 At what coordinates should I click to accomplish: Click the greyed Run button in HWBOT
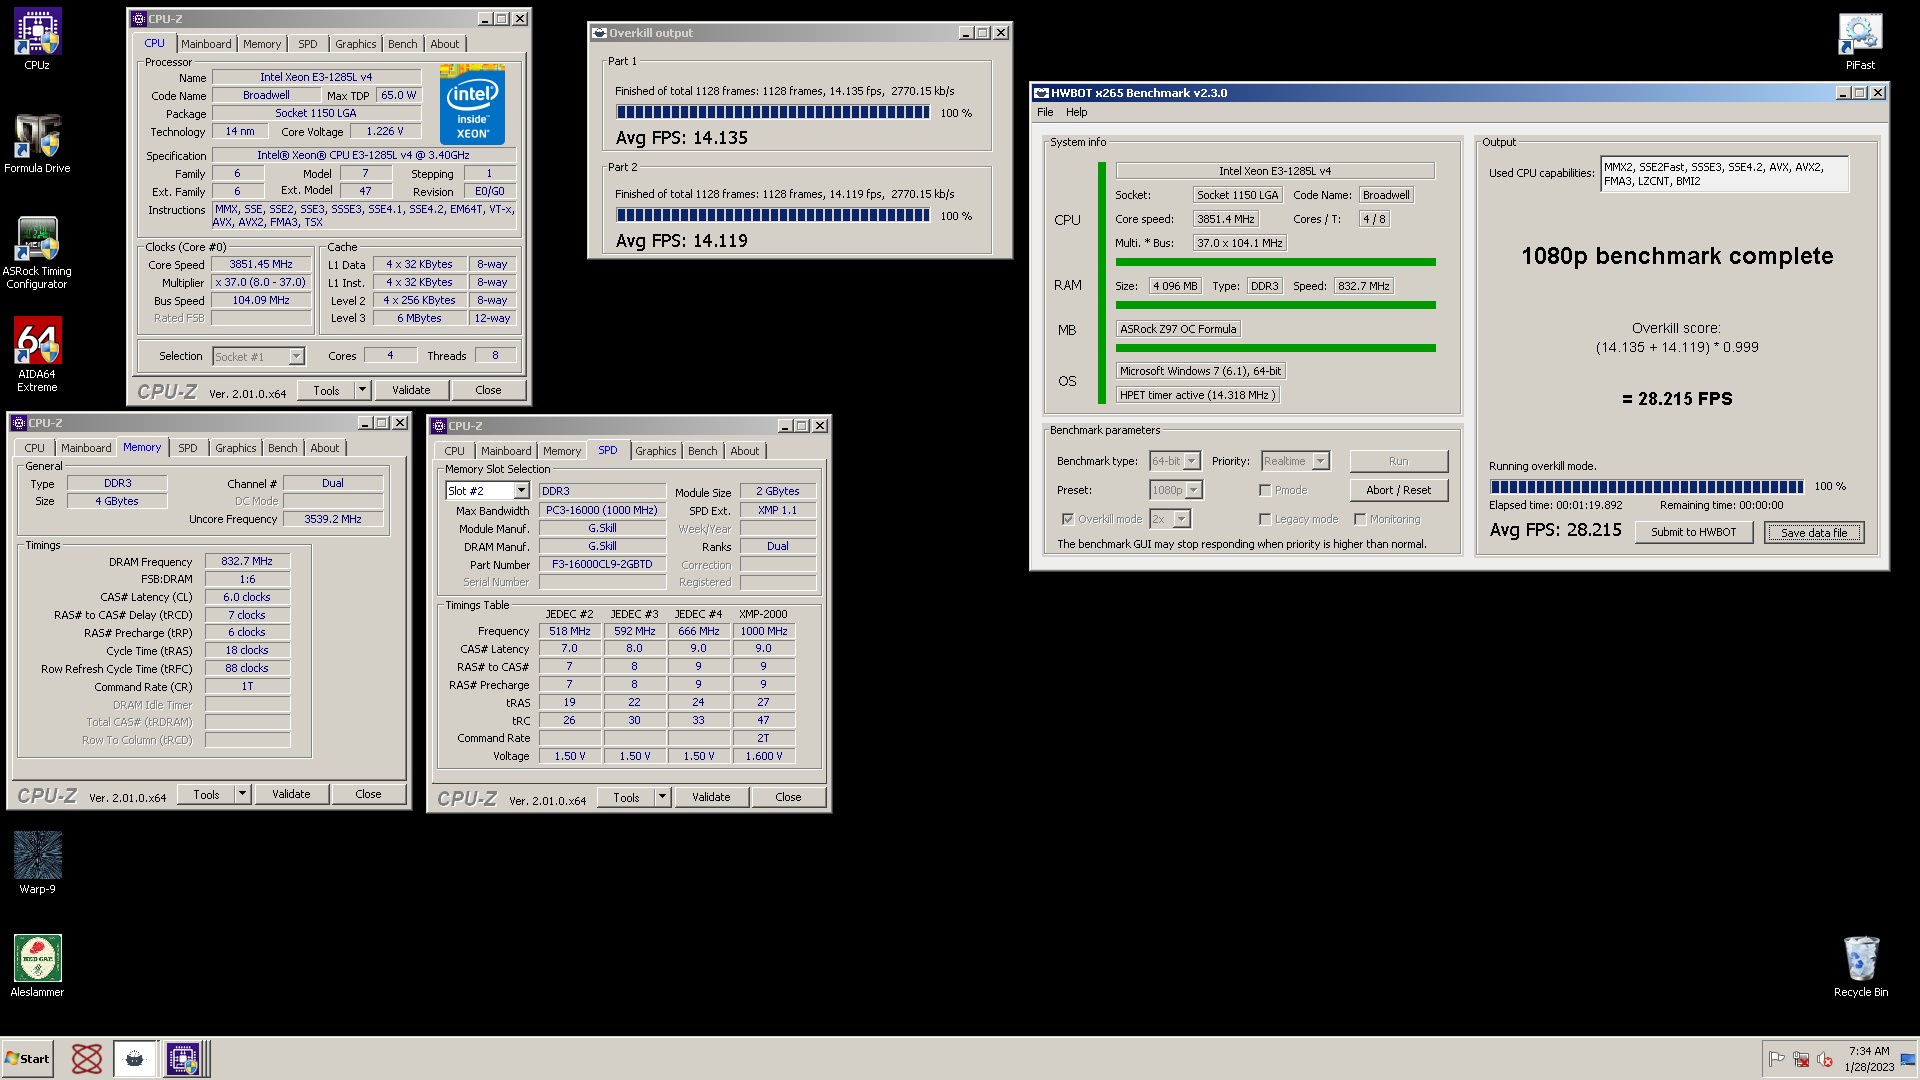1398,461
